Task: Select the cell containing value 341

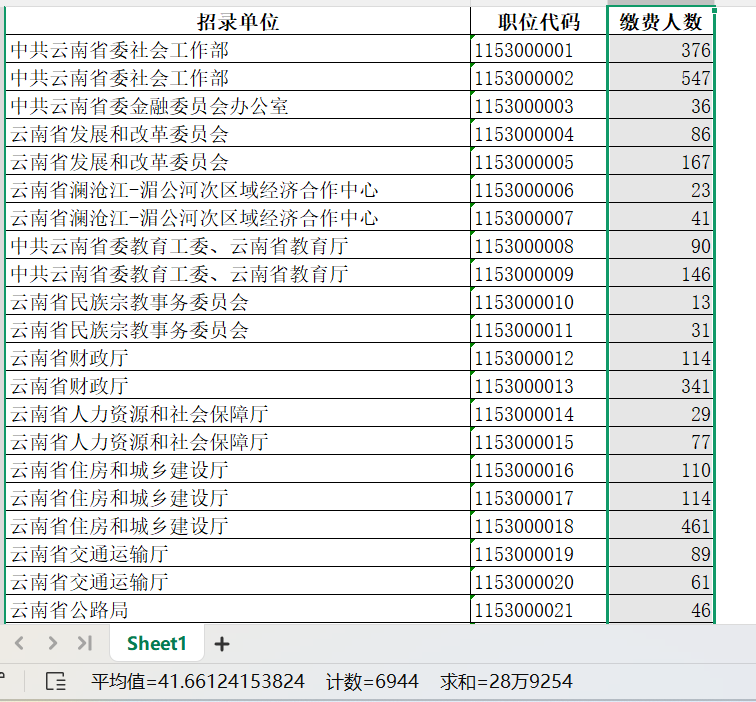Action: (661, 386)
